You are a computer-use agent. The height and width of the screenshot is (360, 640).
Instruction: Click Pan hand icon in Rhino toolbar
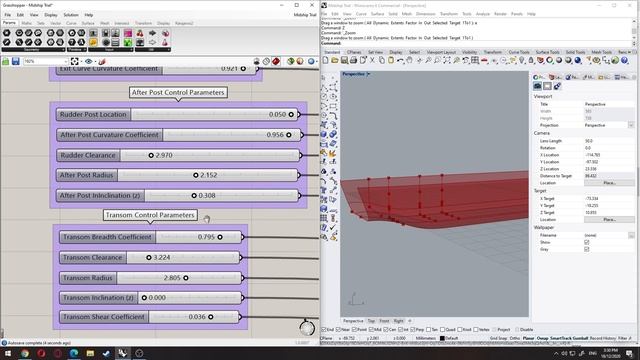click(x=409, y=60)
